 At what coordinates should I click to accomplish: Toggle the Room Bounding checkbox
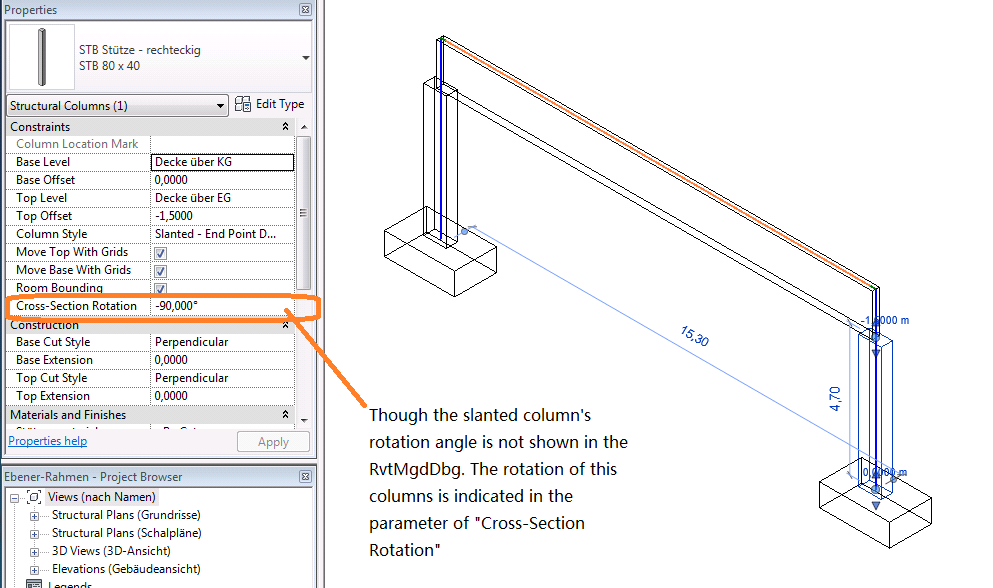(x=161, y=288)
